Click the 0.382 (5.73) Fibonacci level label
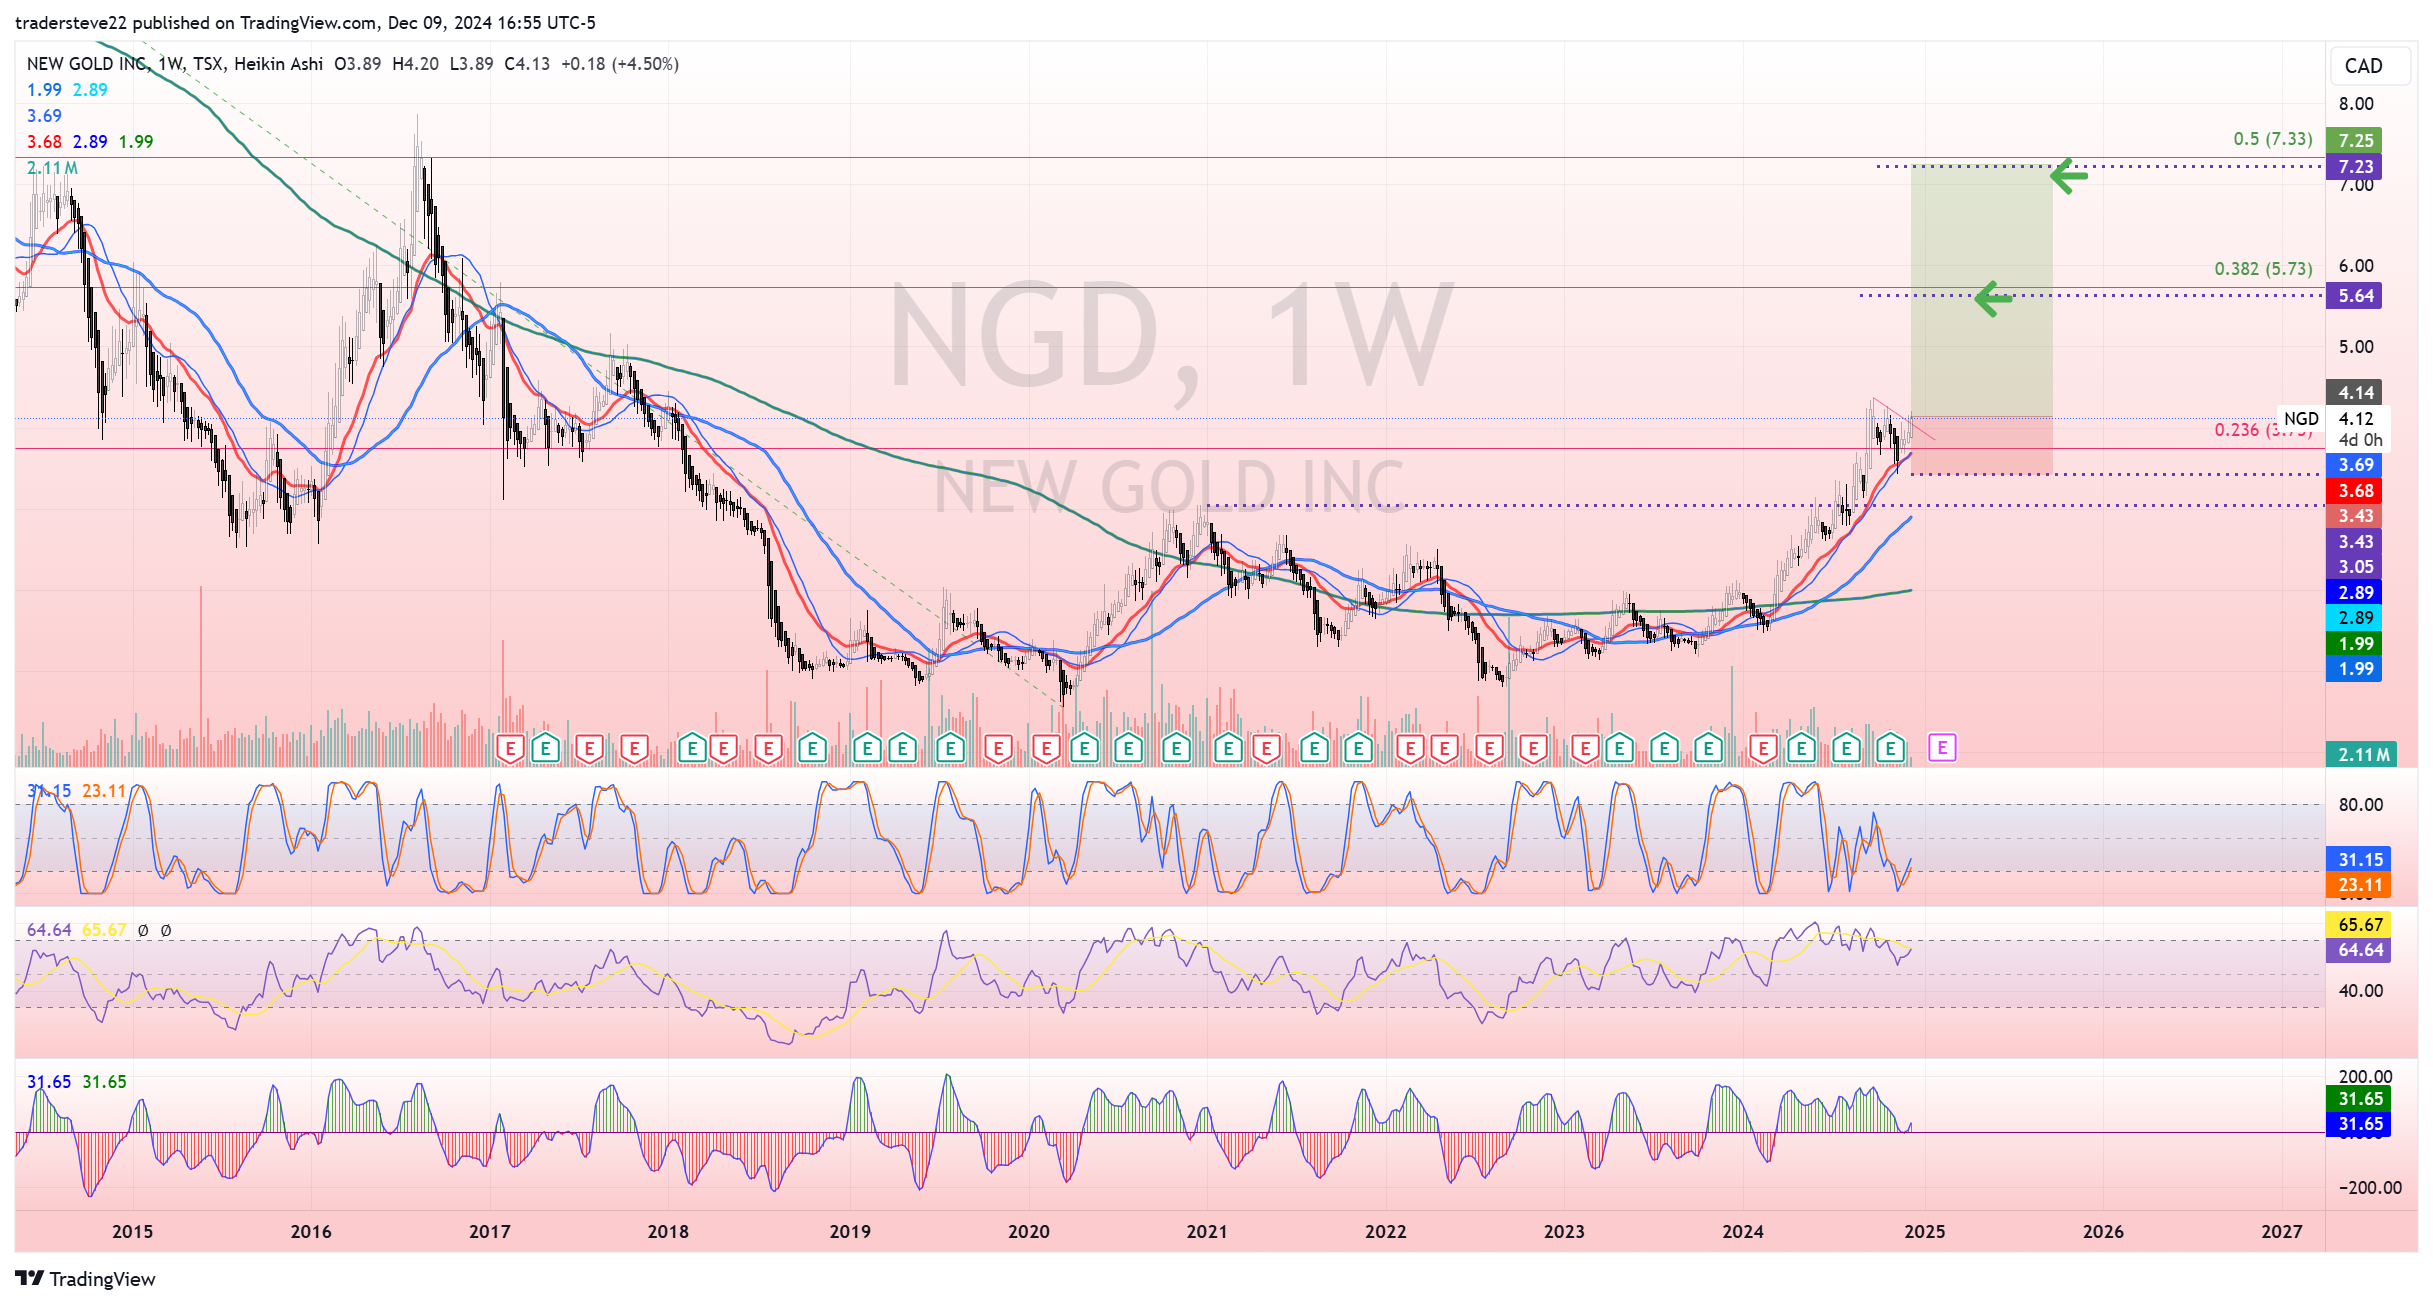This screenshot has width=2433, height=1305. pyautogui.click(x=2263, y=269)
